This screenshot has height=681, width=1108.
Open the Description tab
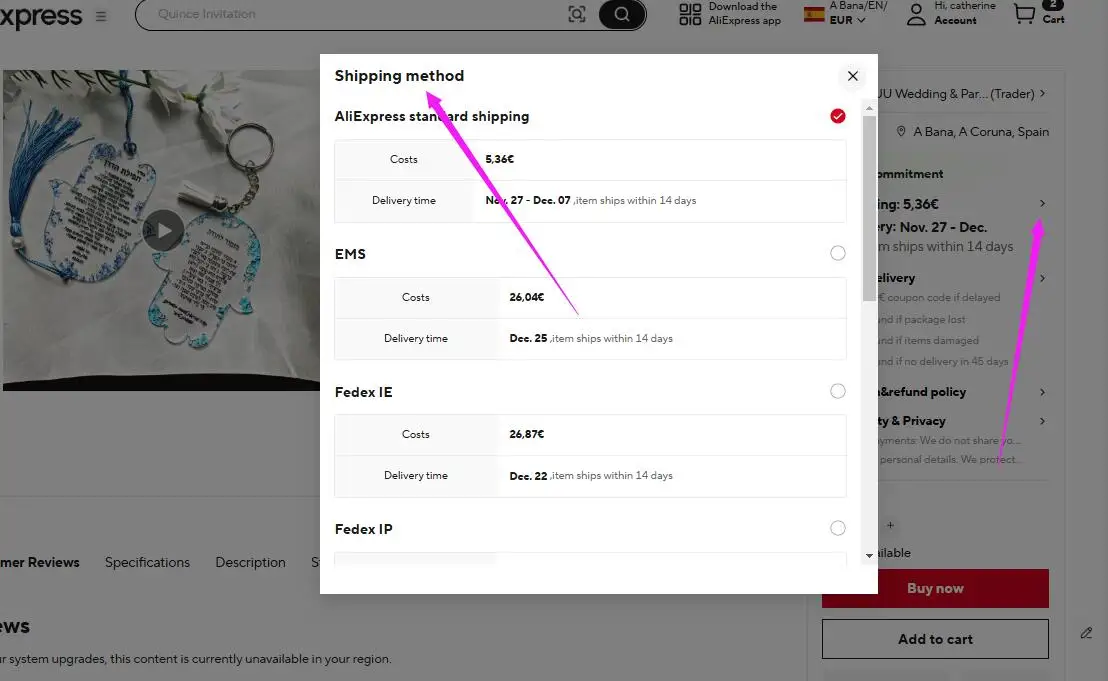tap(250, 562)
